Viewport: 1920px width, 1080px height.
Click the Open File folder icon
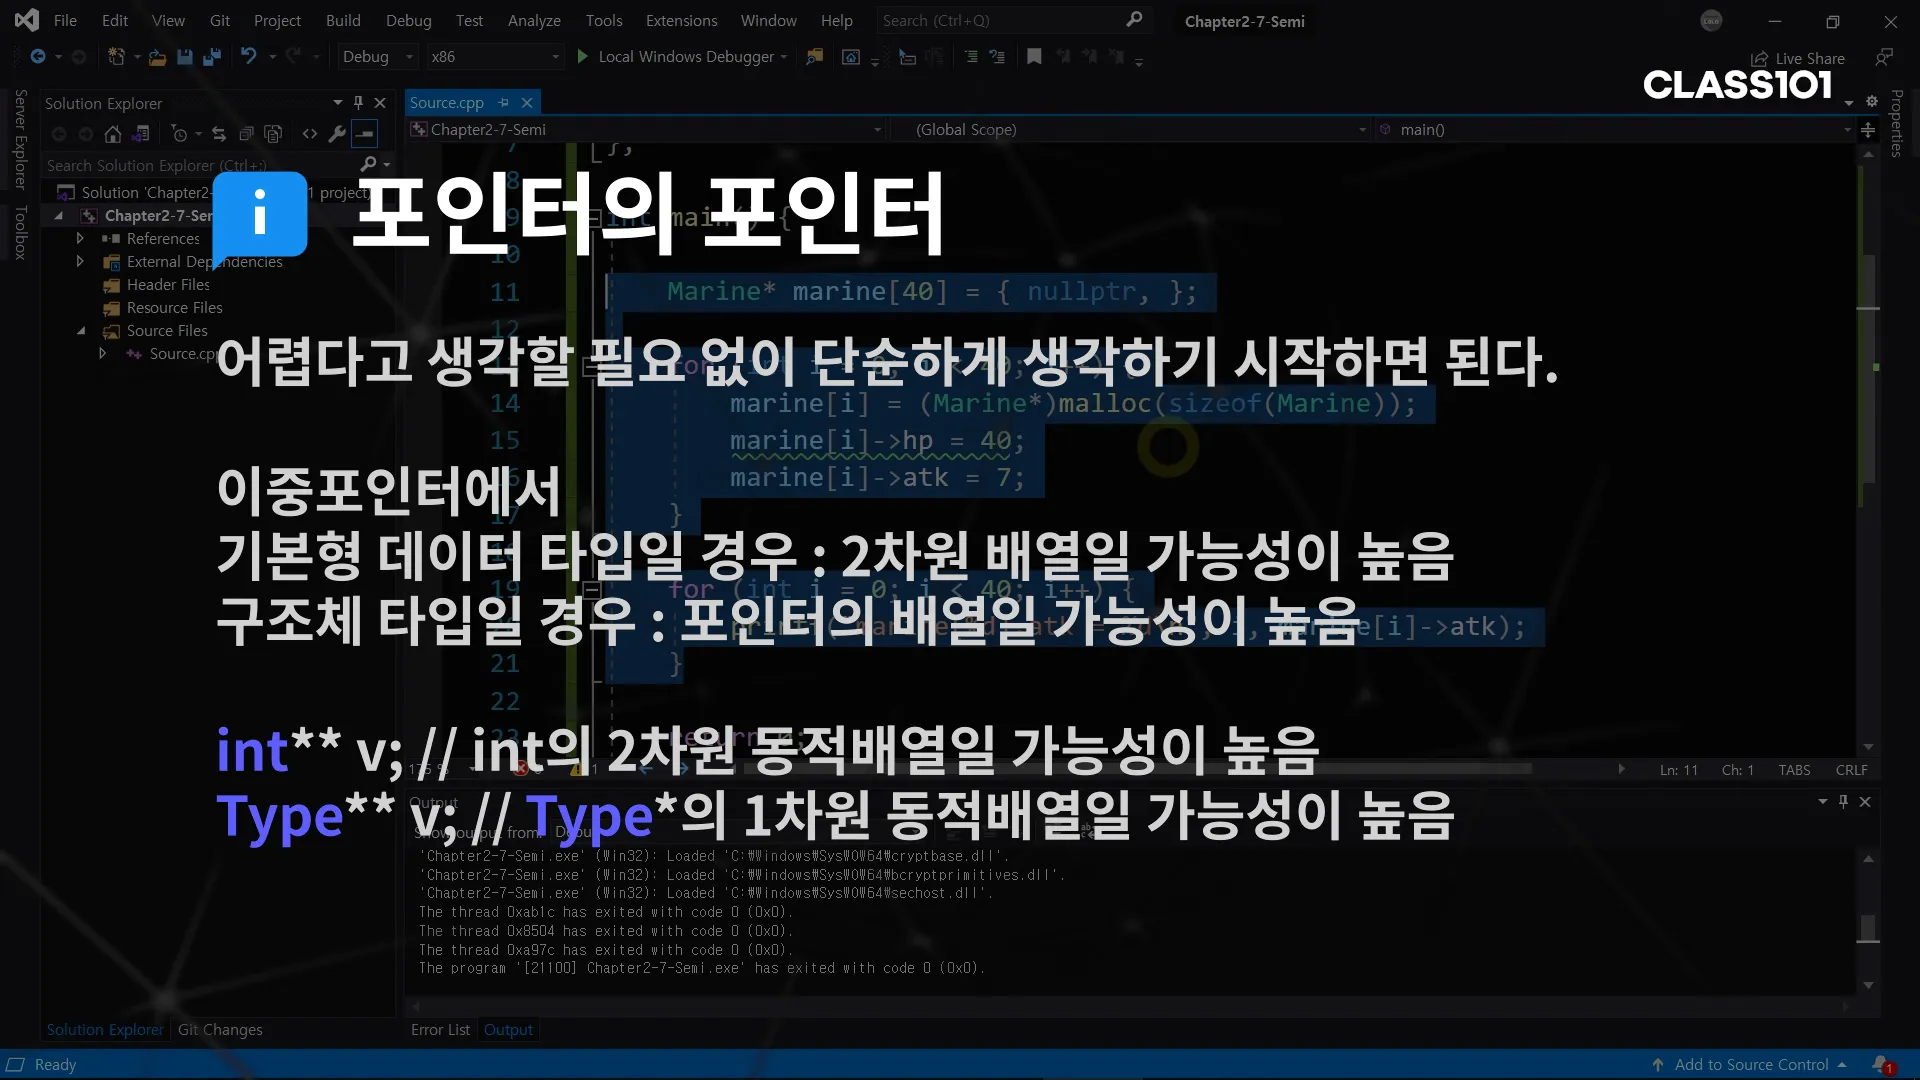157,57
